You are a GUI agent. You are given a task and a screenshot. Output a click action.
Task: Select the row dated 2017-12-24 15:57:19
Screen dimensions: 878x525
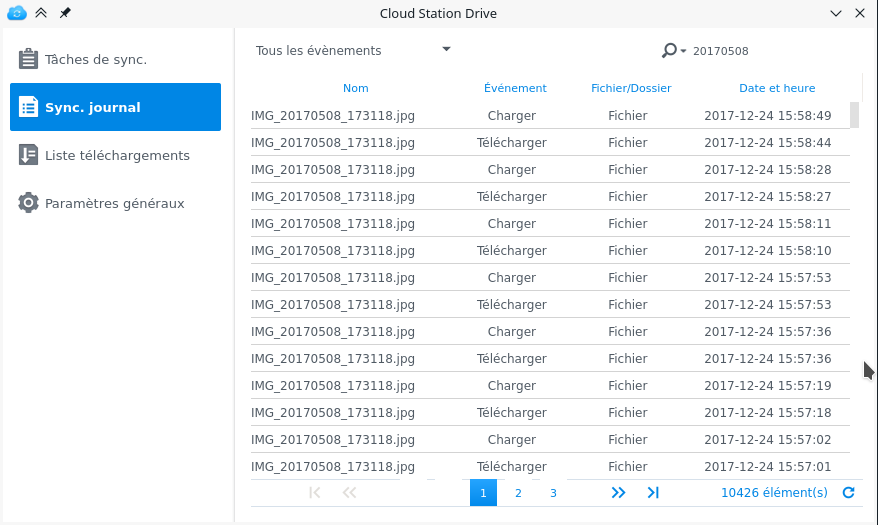click(550, 385)
